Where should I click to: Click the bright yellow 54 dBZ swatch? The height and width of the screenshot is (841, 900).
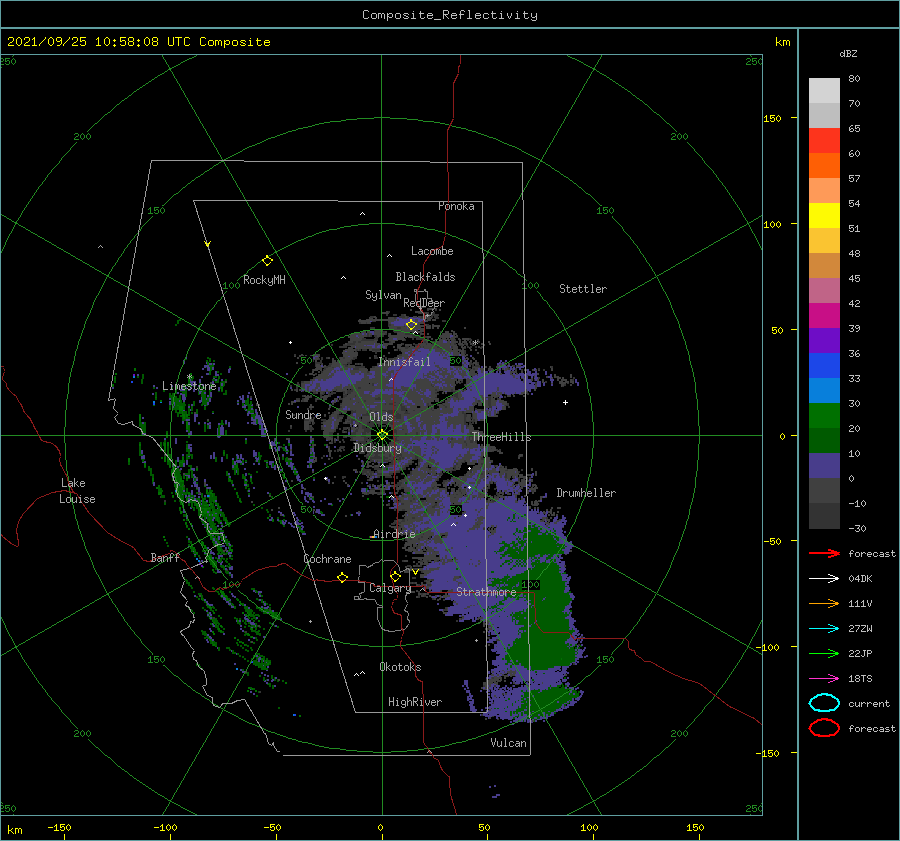pos(824,216)
